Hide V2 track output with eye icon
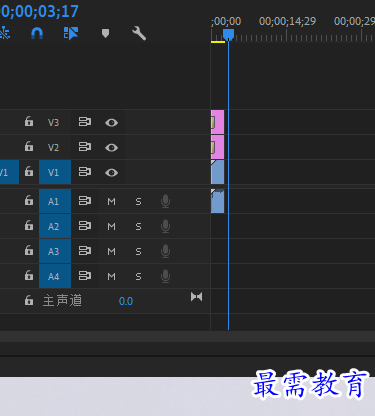This screenshot has width=375, height=416. [x=111, y=148]
